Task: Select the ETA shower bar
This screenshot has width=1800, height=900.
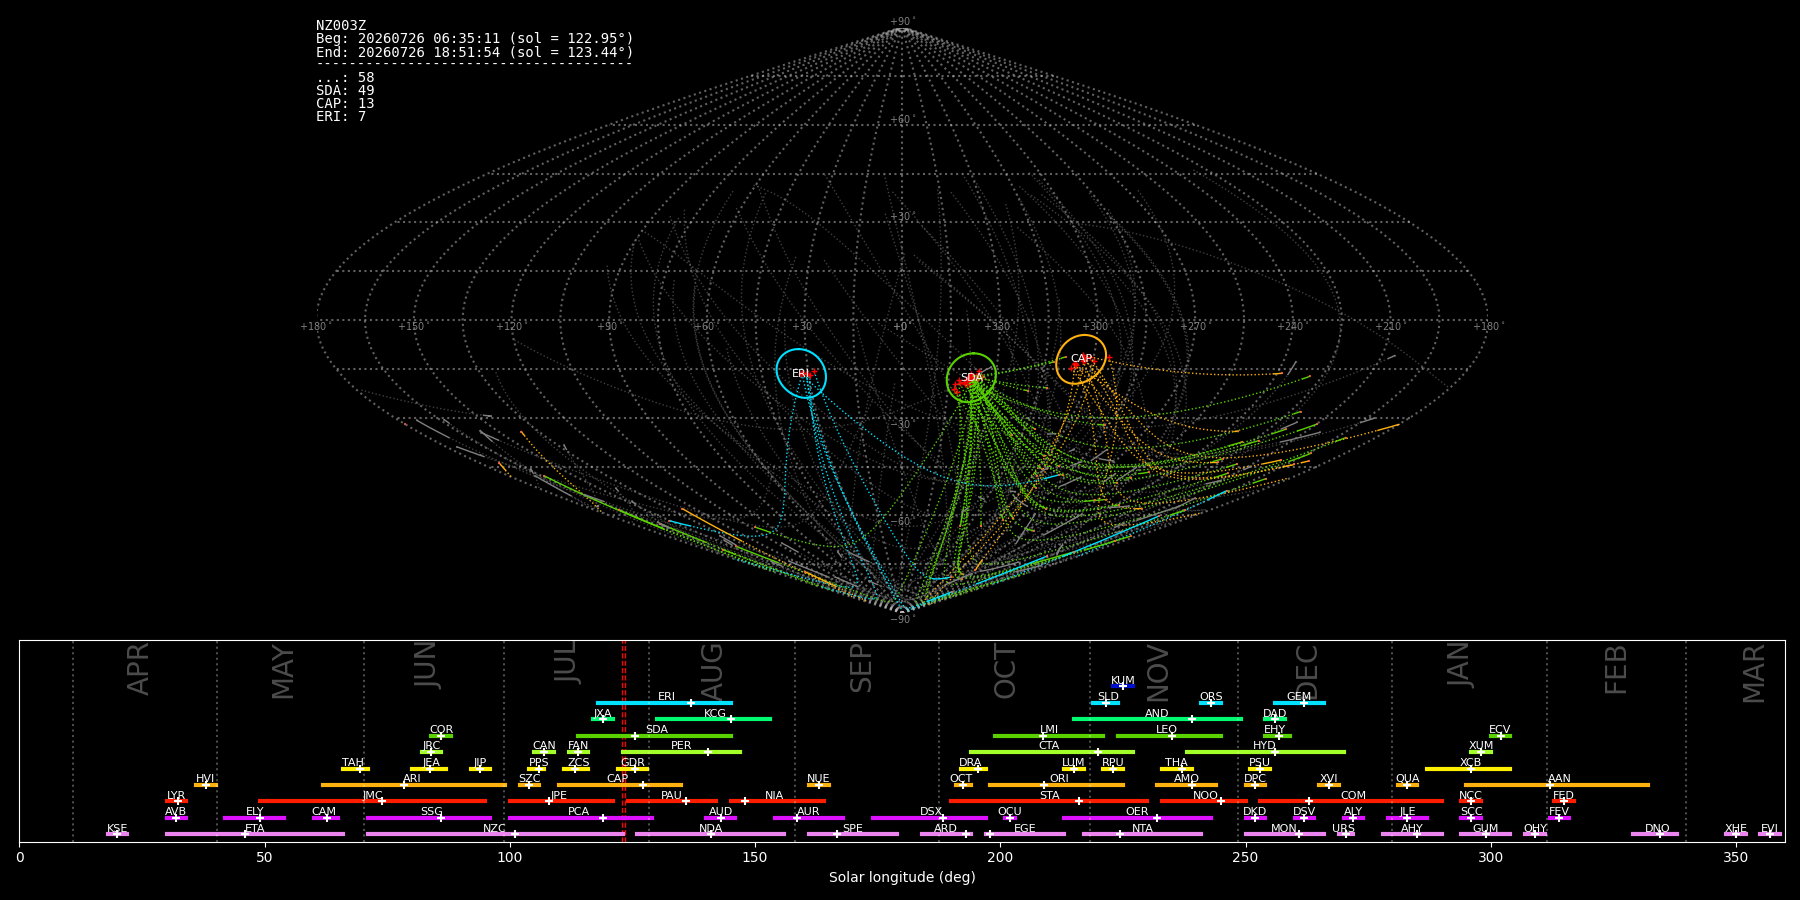Action: point(255,834)
